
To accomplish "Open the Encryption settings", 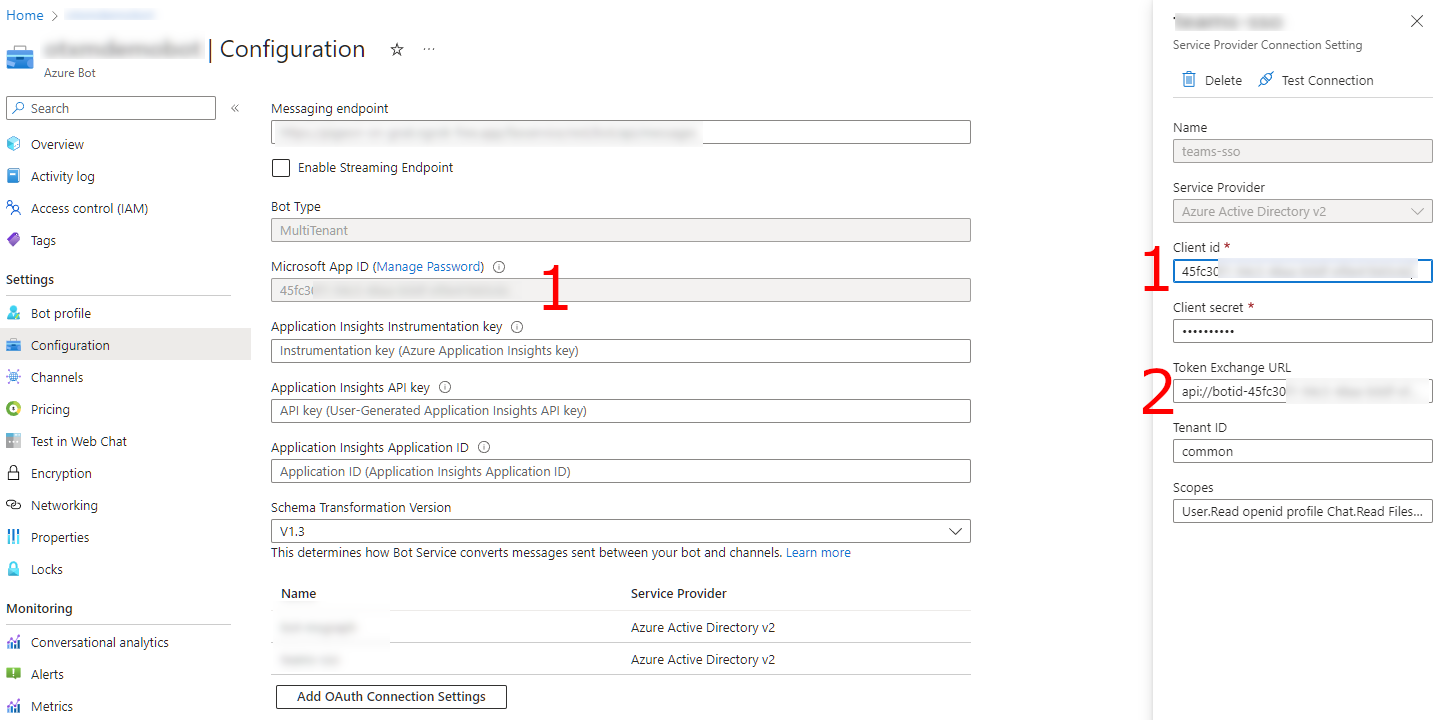I will [x=62, y=472].
